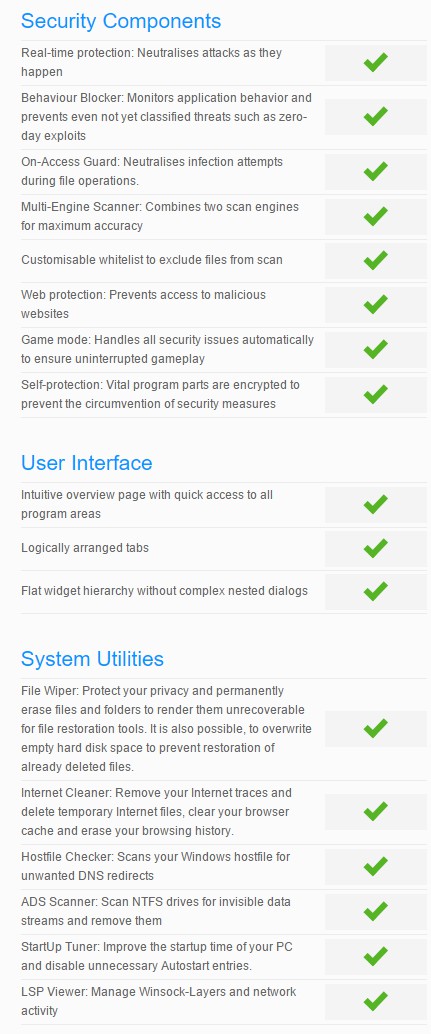This screenshot has height=1034, width=431.
Task: Select the Multi-Engine Scanner checkmark icon
Action: (376, 216)
